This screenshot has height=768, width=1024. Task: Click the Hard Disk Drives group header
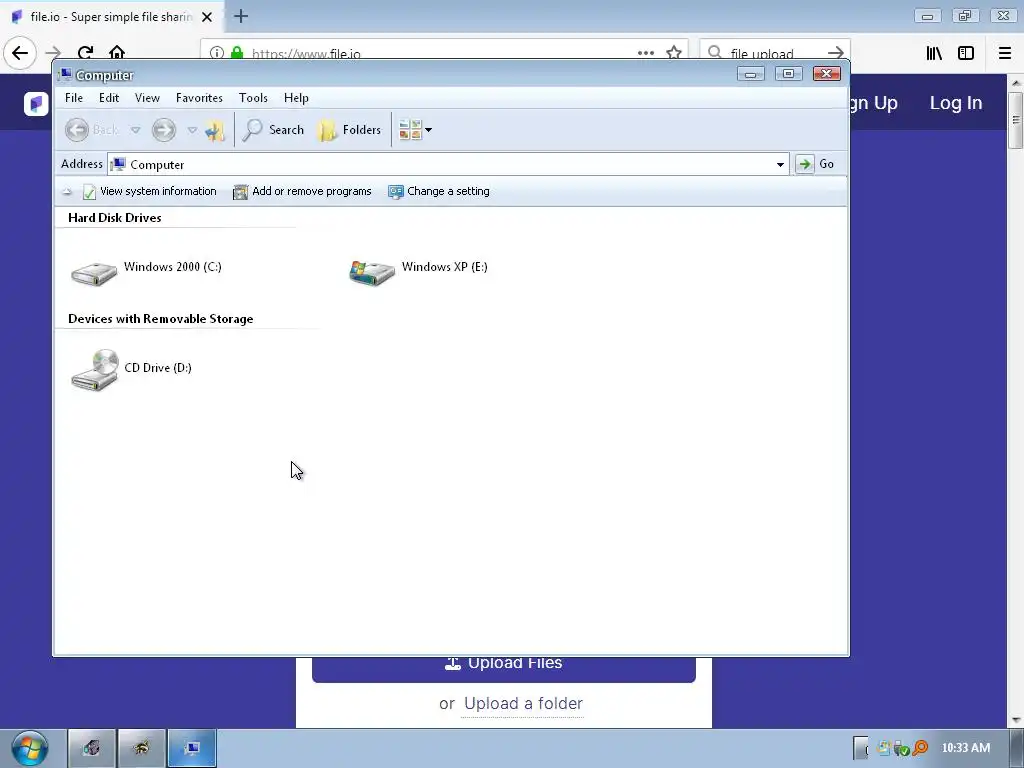pos(115,218)
